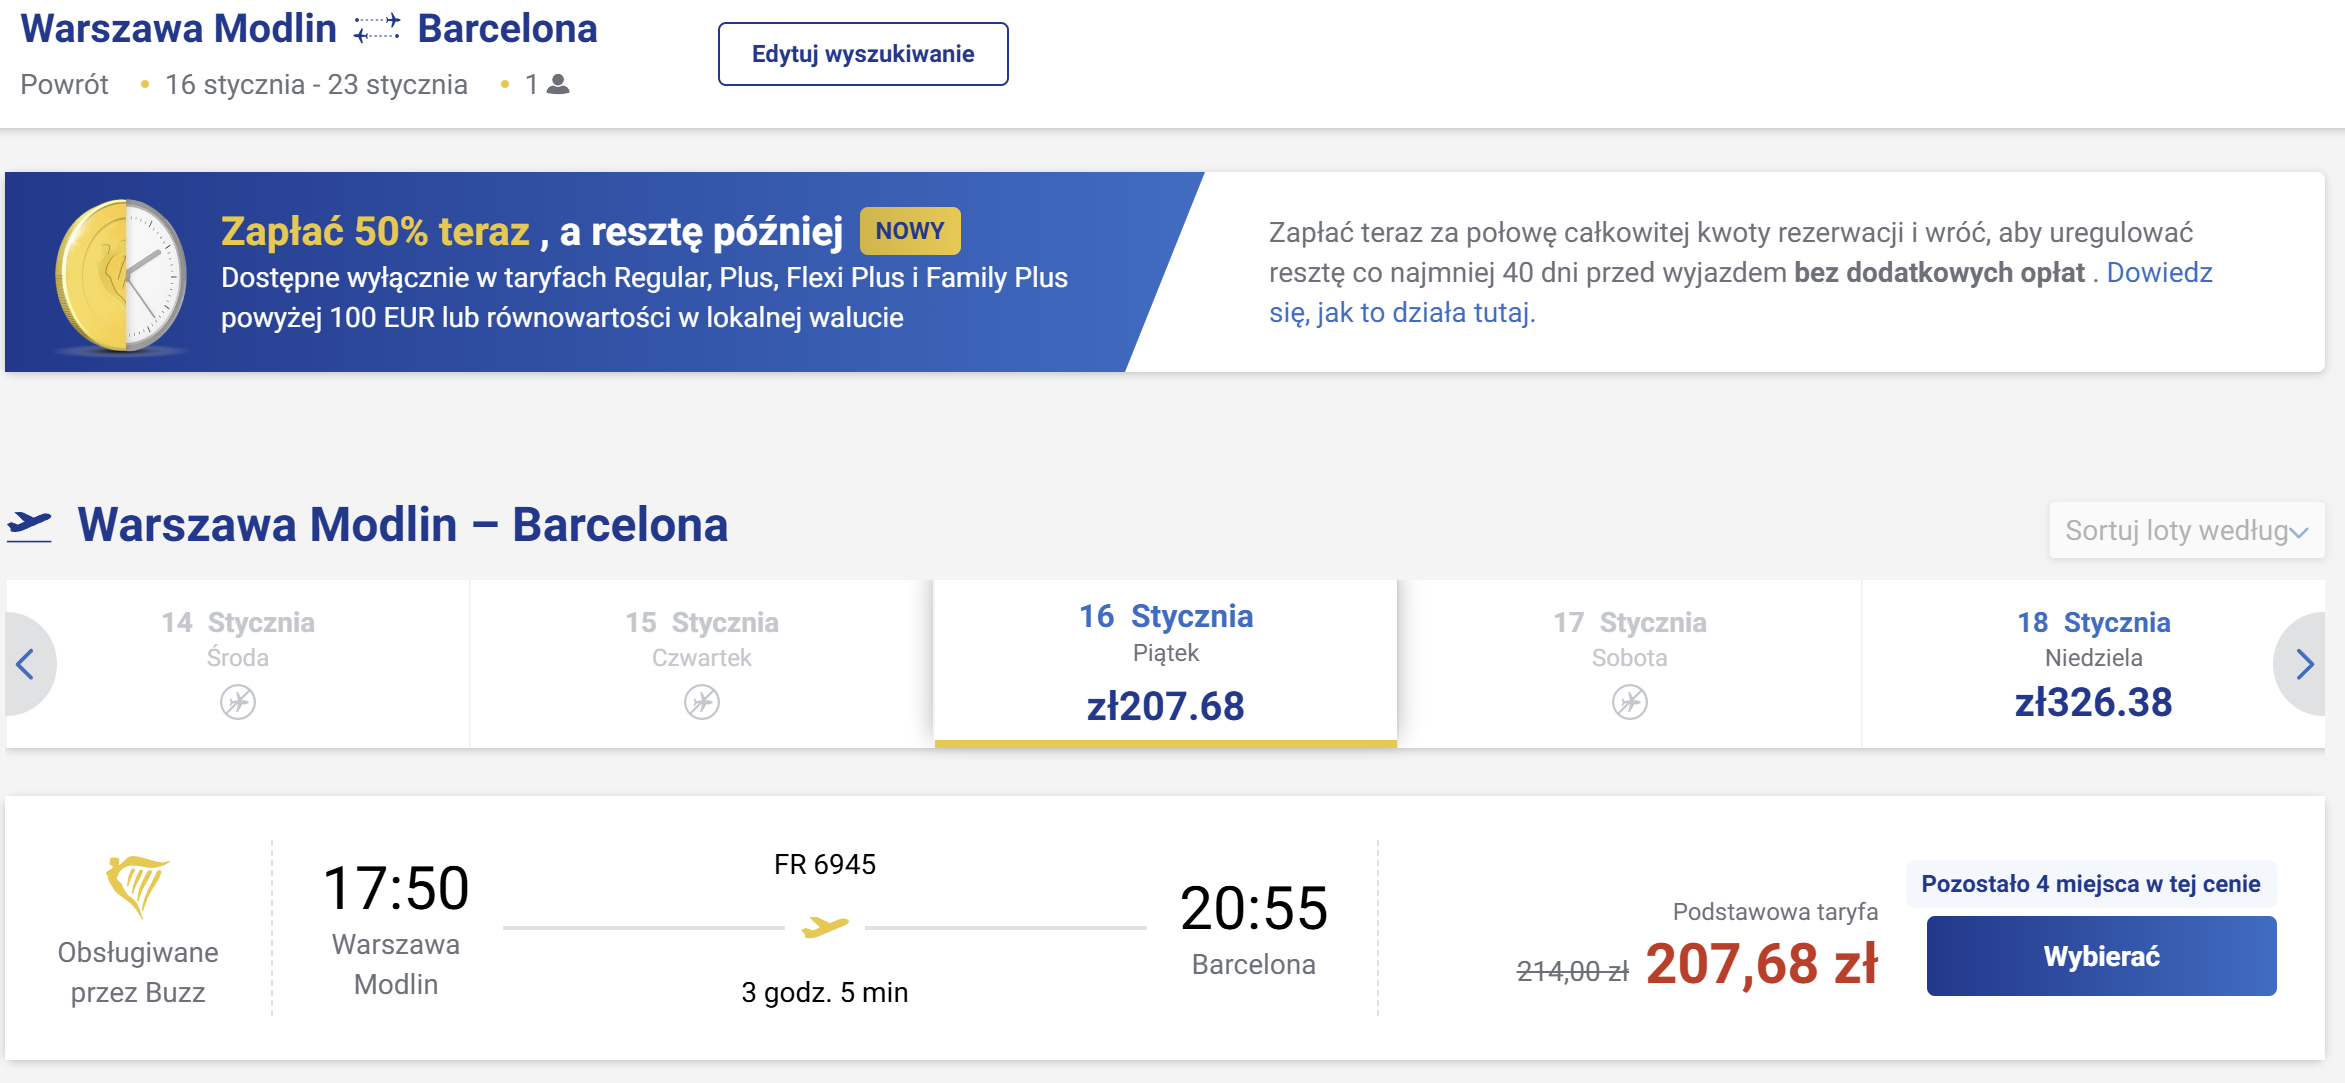Click the passenger person icon
This screenshot has height=1083, width=2345.
pyautogui.click(x=559, y=84)
